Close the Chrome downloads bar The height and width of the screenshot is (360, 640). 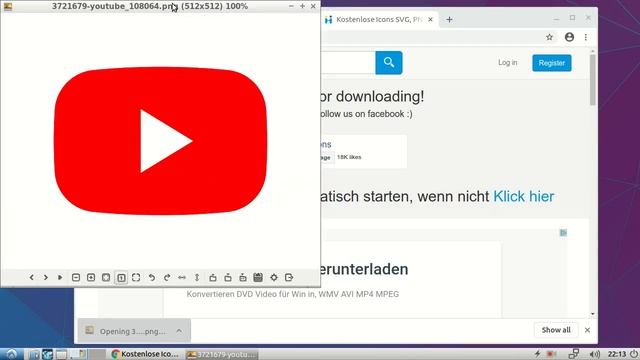pyautogui.click(x=587, y=330)
